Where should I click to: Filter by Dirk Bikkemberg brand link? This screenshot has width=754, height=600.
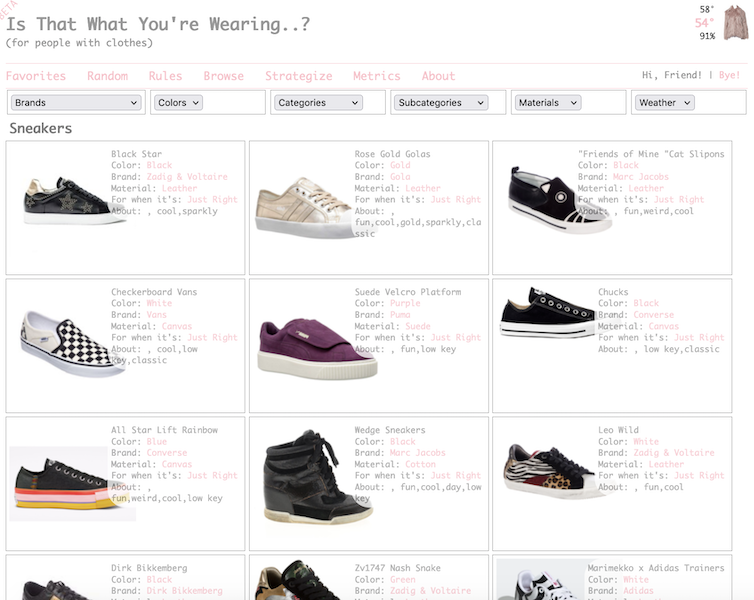[185, 590]
